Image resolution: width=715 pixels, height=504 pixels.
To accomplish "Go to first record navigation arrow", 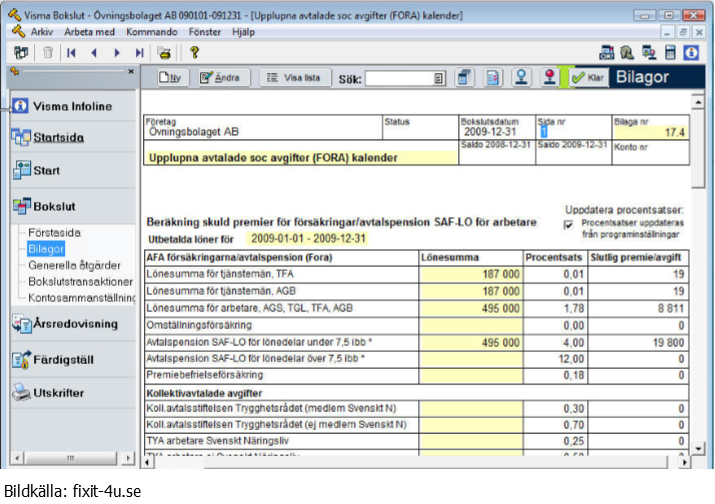I will point(72,53).
